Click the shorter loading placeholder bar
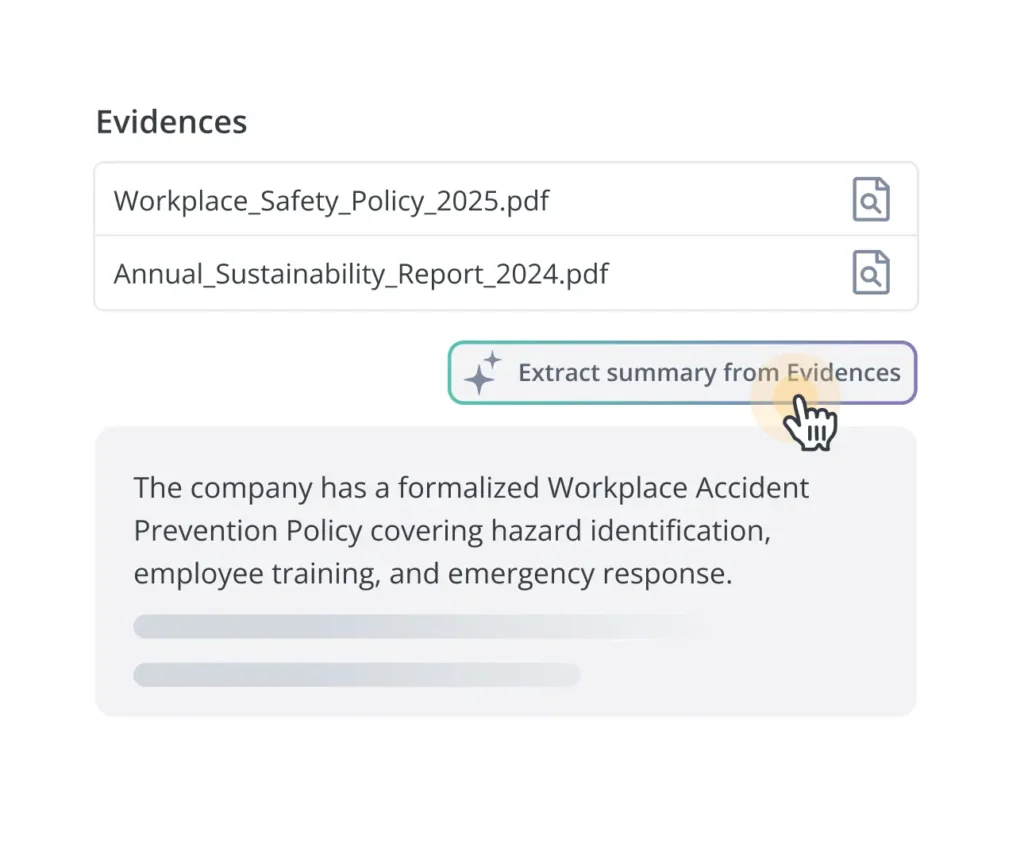1024x843 pixels. coord(356,675)
